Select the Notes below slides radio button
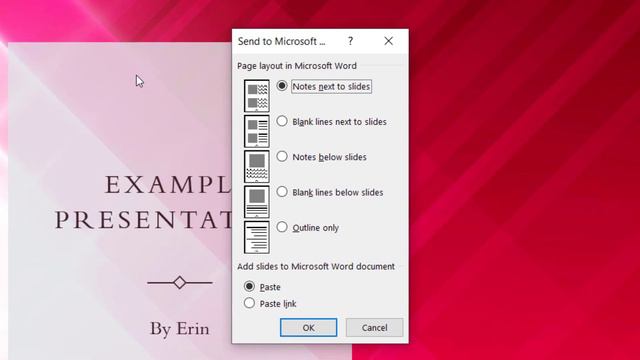Image resolution: width=640 pixels, height=360 pixels. [x=282, y=156]
